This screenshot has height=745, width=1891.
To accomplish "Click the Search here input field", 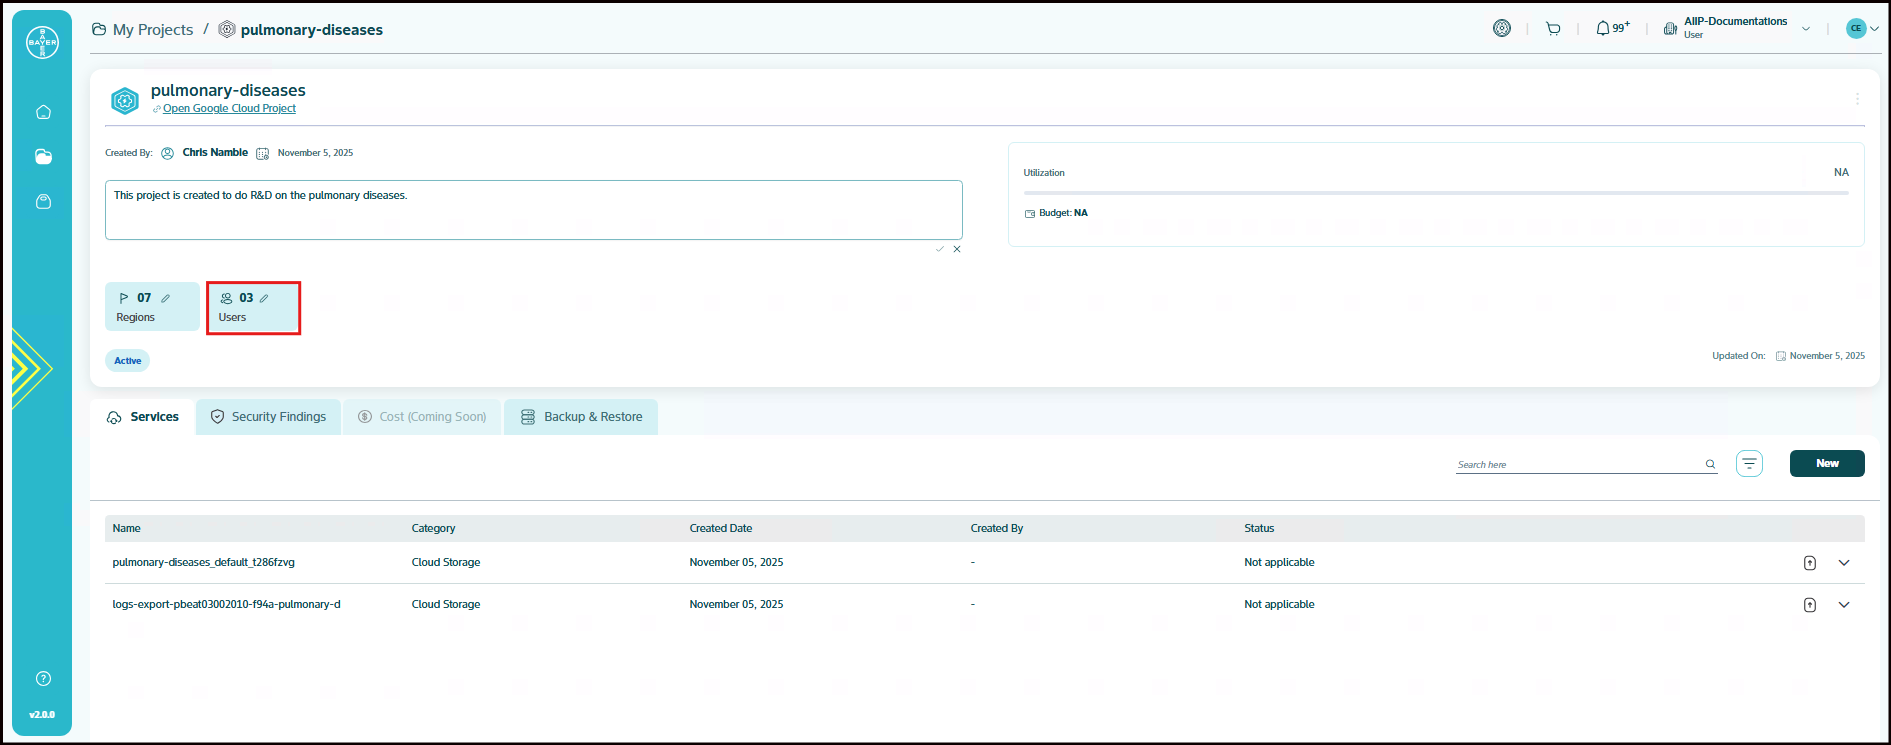I will [x=1578, y=464].
